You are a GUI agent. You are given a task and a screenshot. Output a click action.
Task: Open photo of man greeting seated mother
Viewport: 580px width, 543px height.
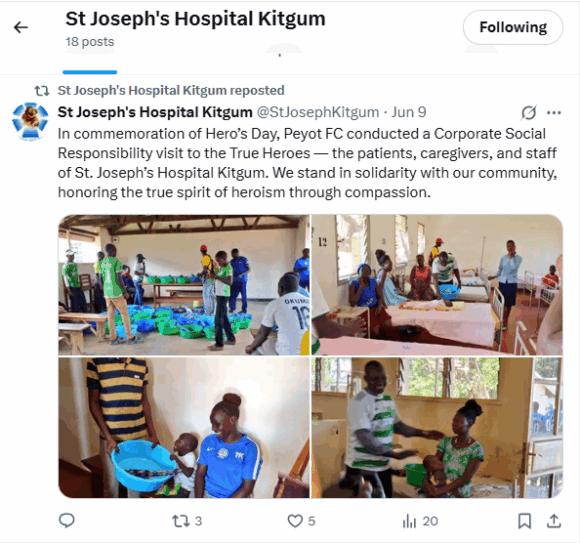tap(437, 427)
